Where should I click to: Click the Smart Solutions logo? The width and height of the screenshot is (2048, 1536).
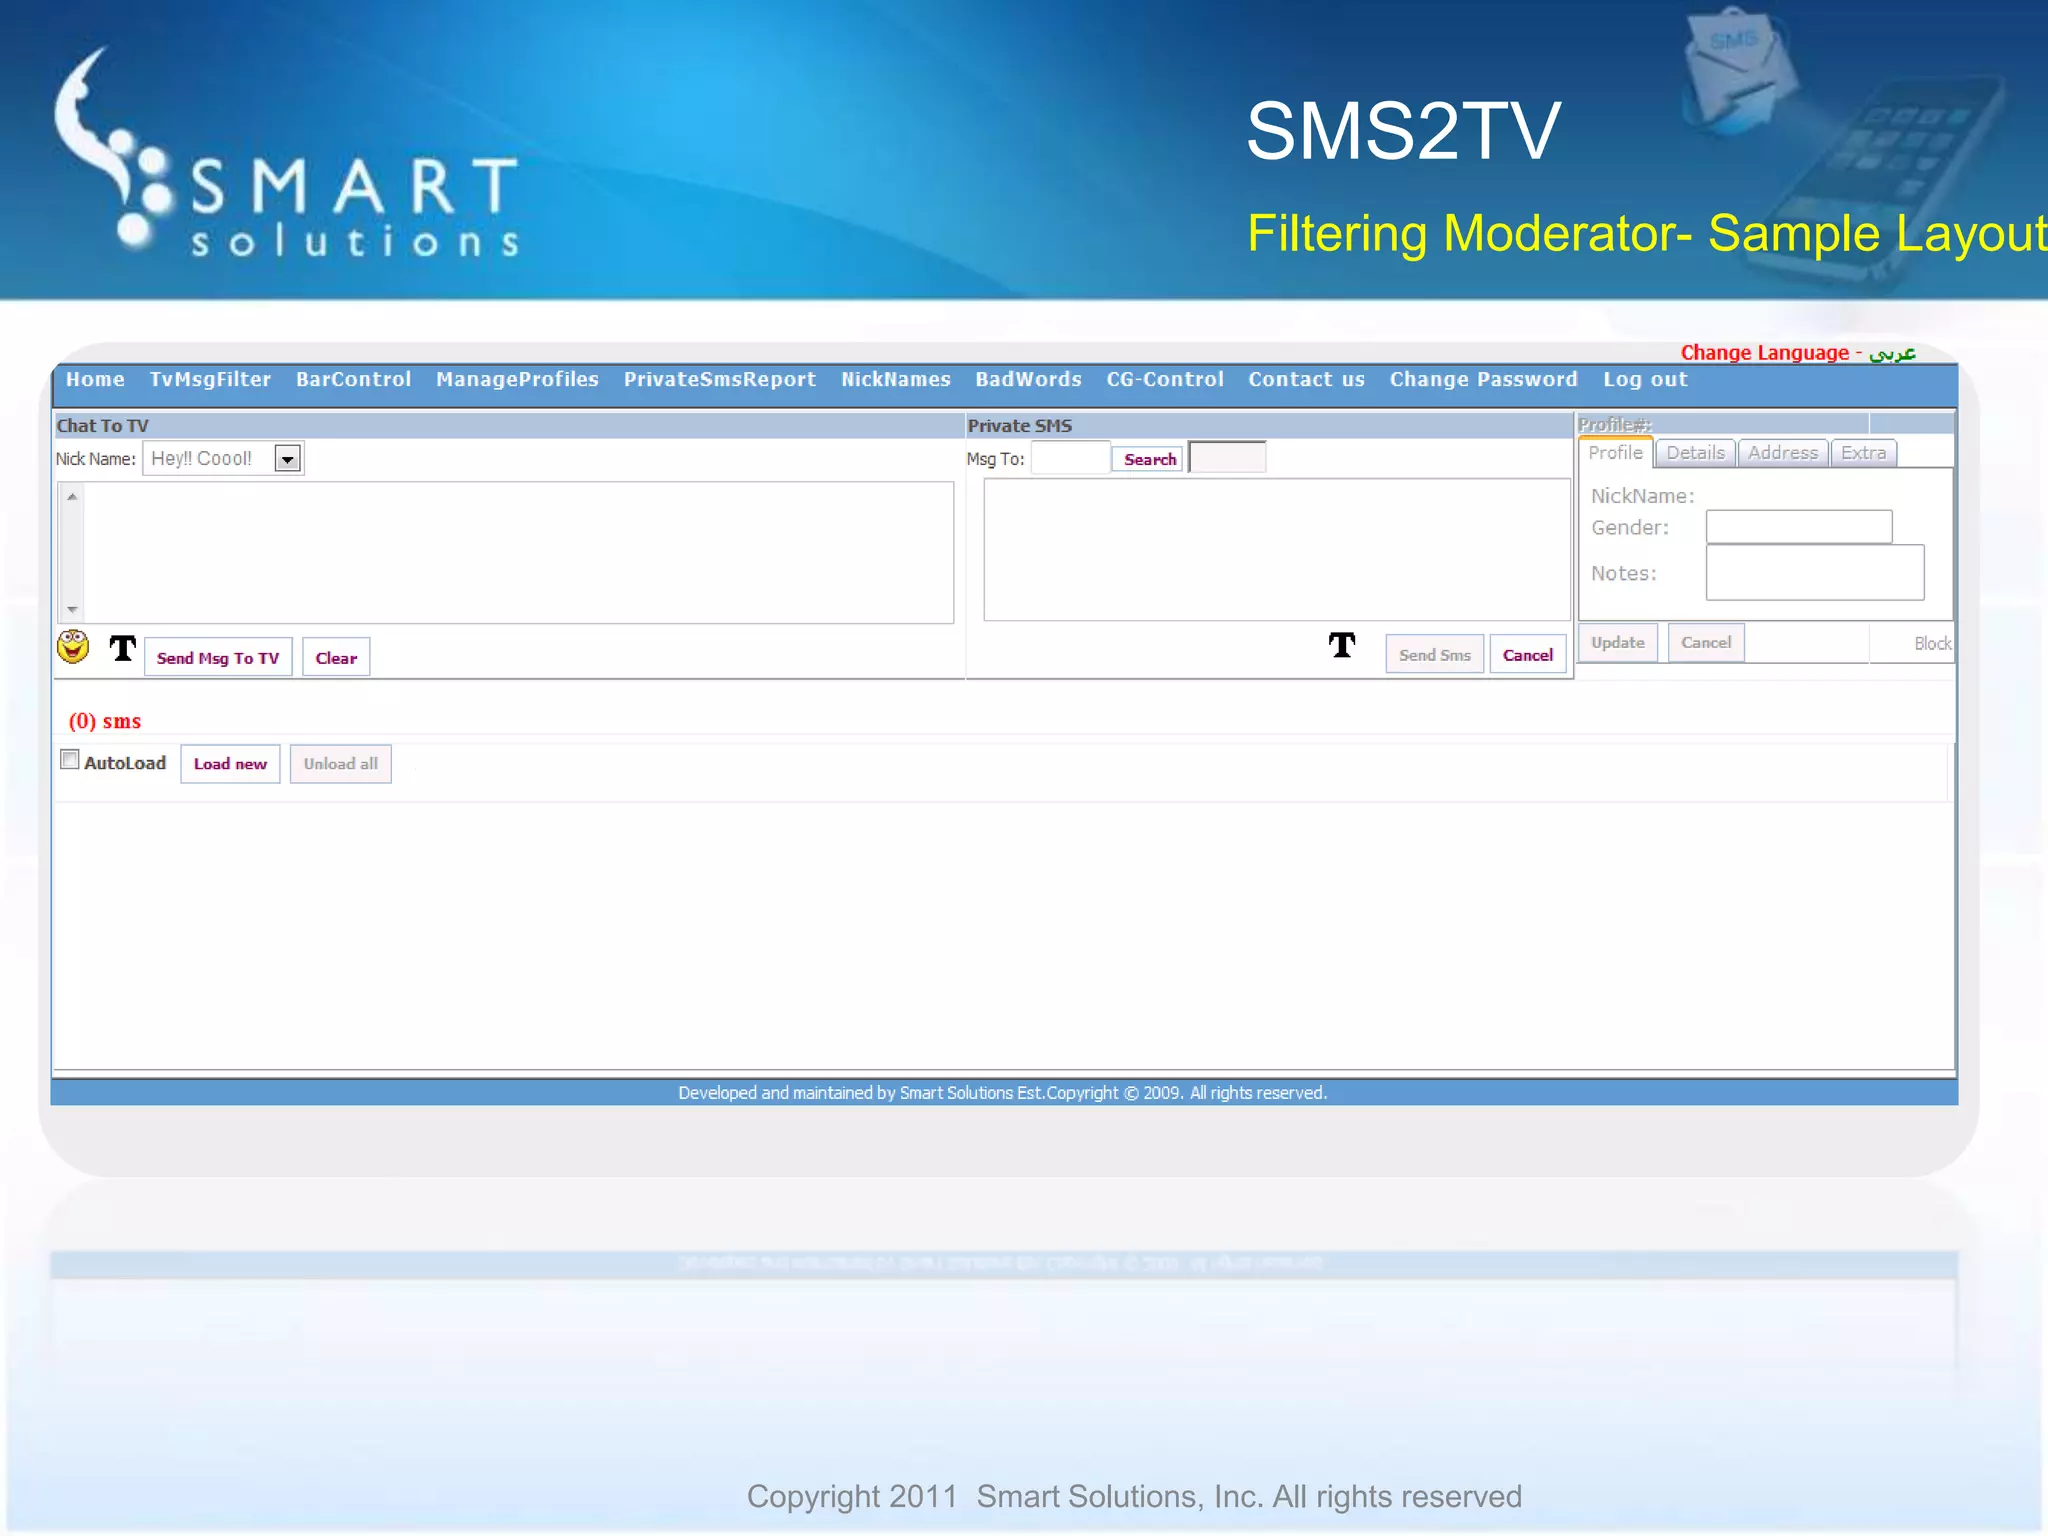287,160
